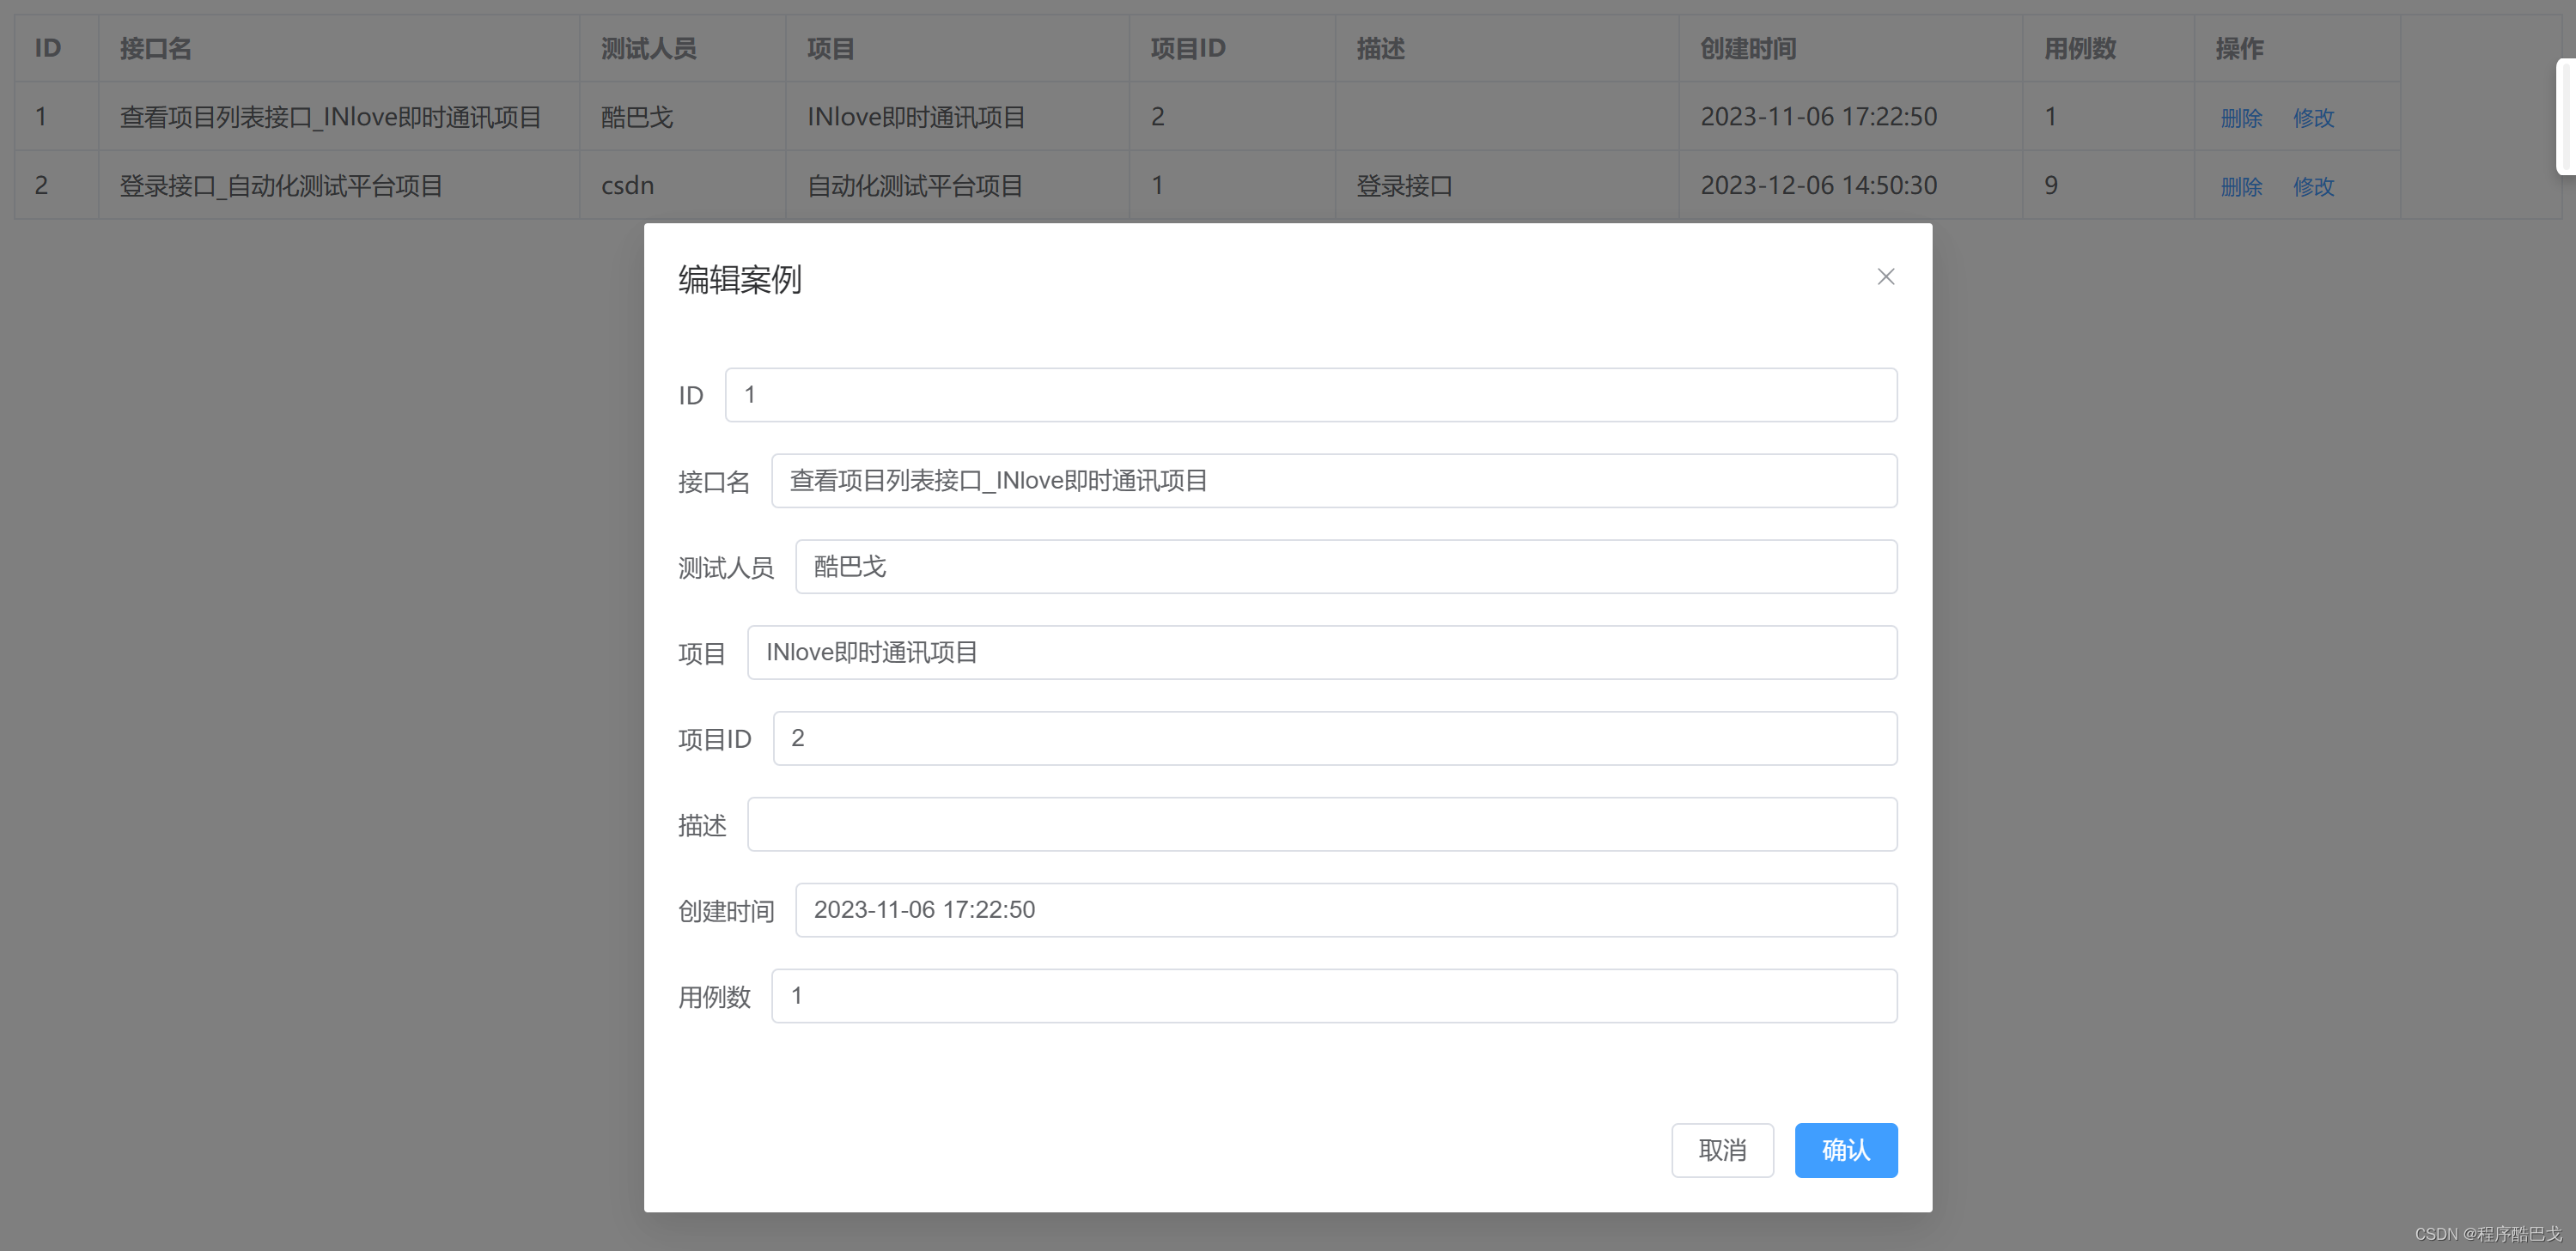The height and width of the screenshot is (1251, 2576).
Task: Click row cell 登录接口_自动化测试平台项目
Action: pos(281,186)
